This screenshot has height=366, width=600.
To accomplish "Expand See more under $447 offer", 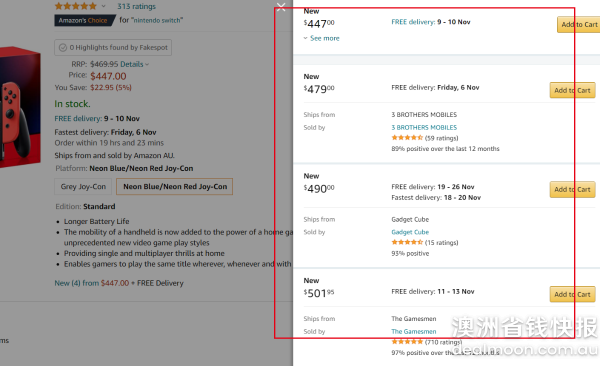I will pos(321,38).
